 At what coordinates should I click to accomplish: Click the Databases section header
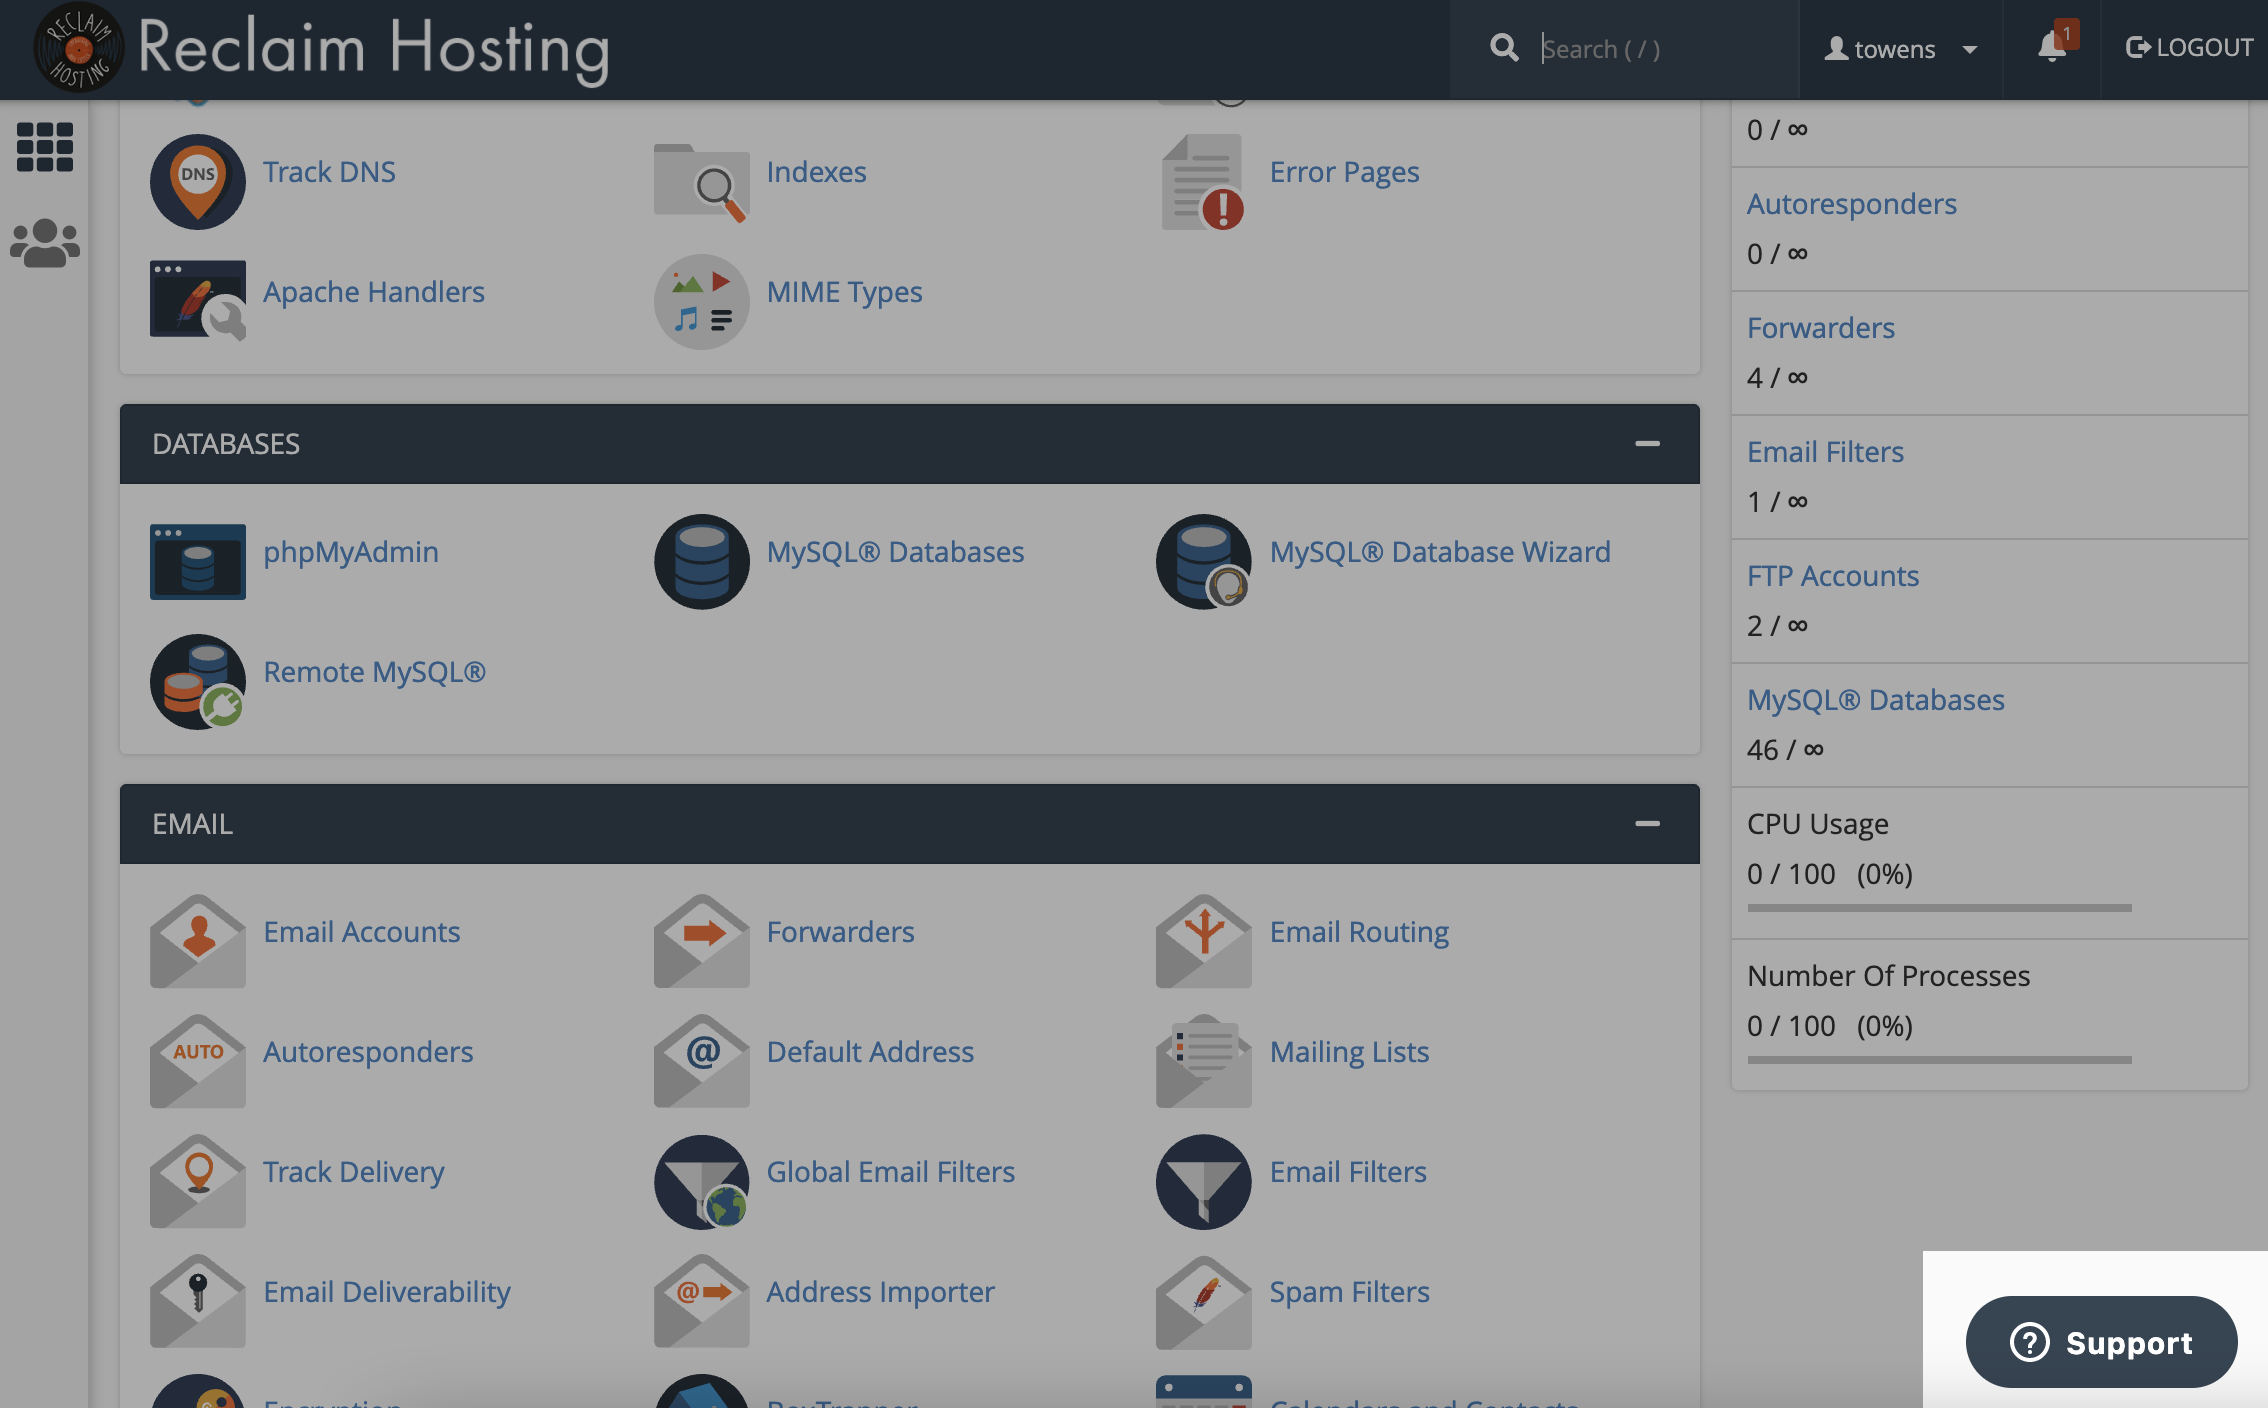coord(909,444)
